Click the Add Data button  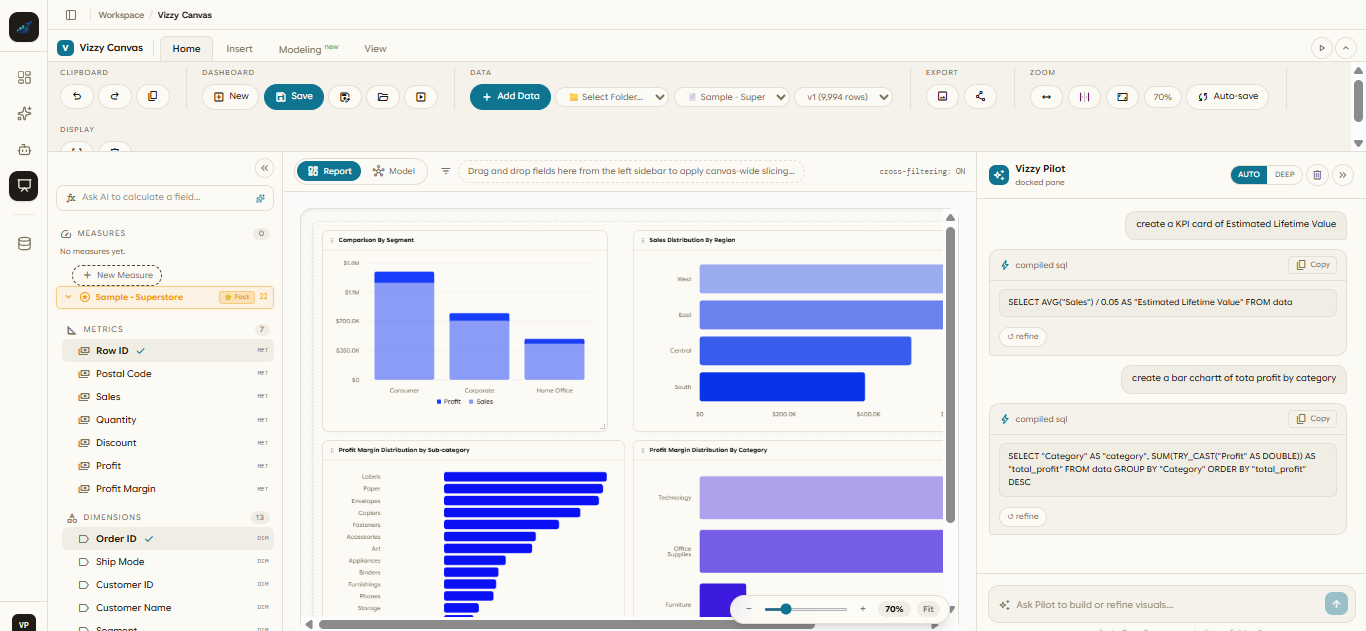tap(510, 96)
